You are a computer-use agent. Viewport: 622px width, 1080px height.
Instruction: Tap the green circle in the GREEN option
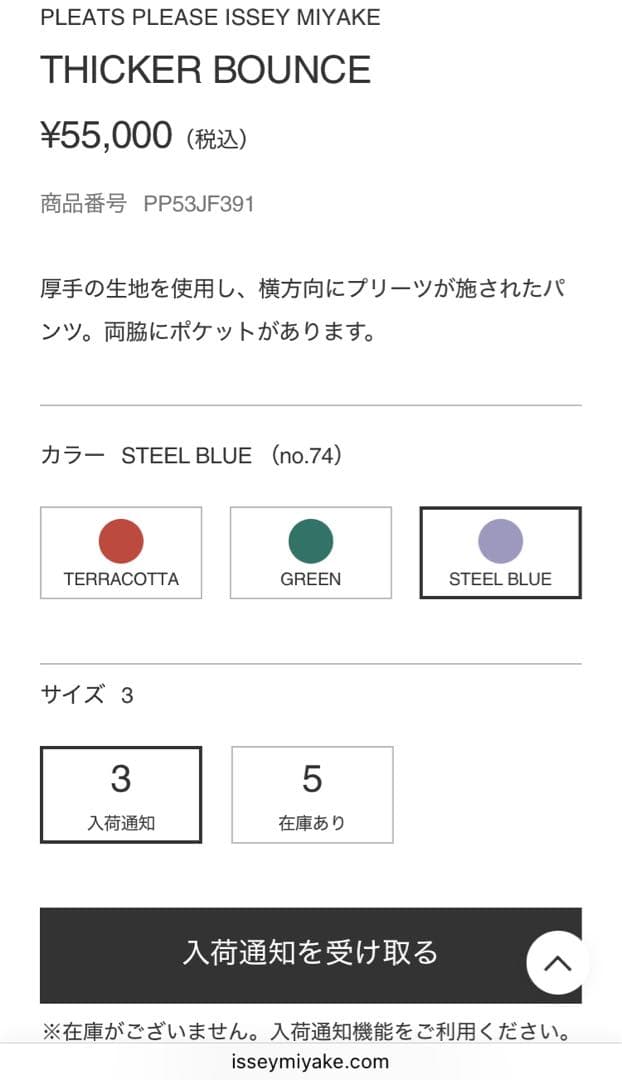310,541
